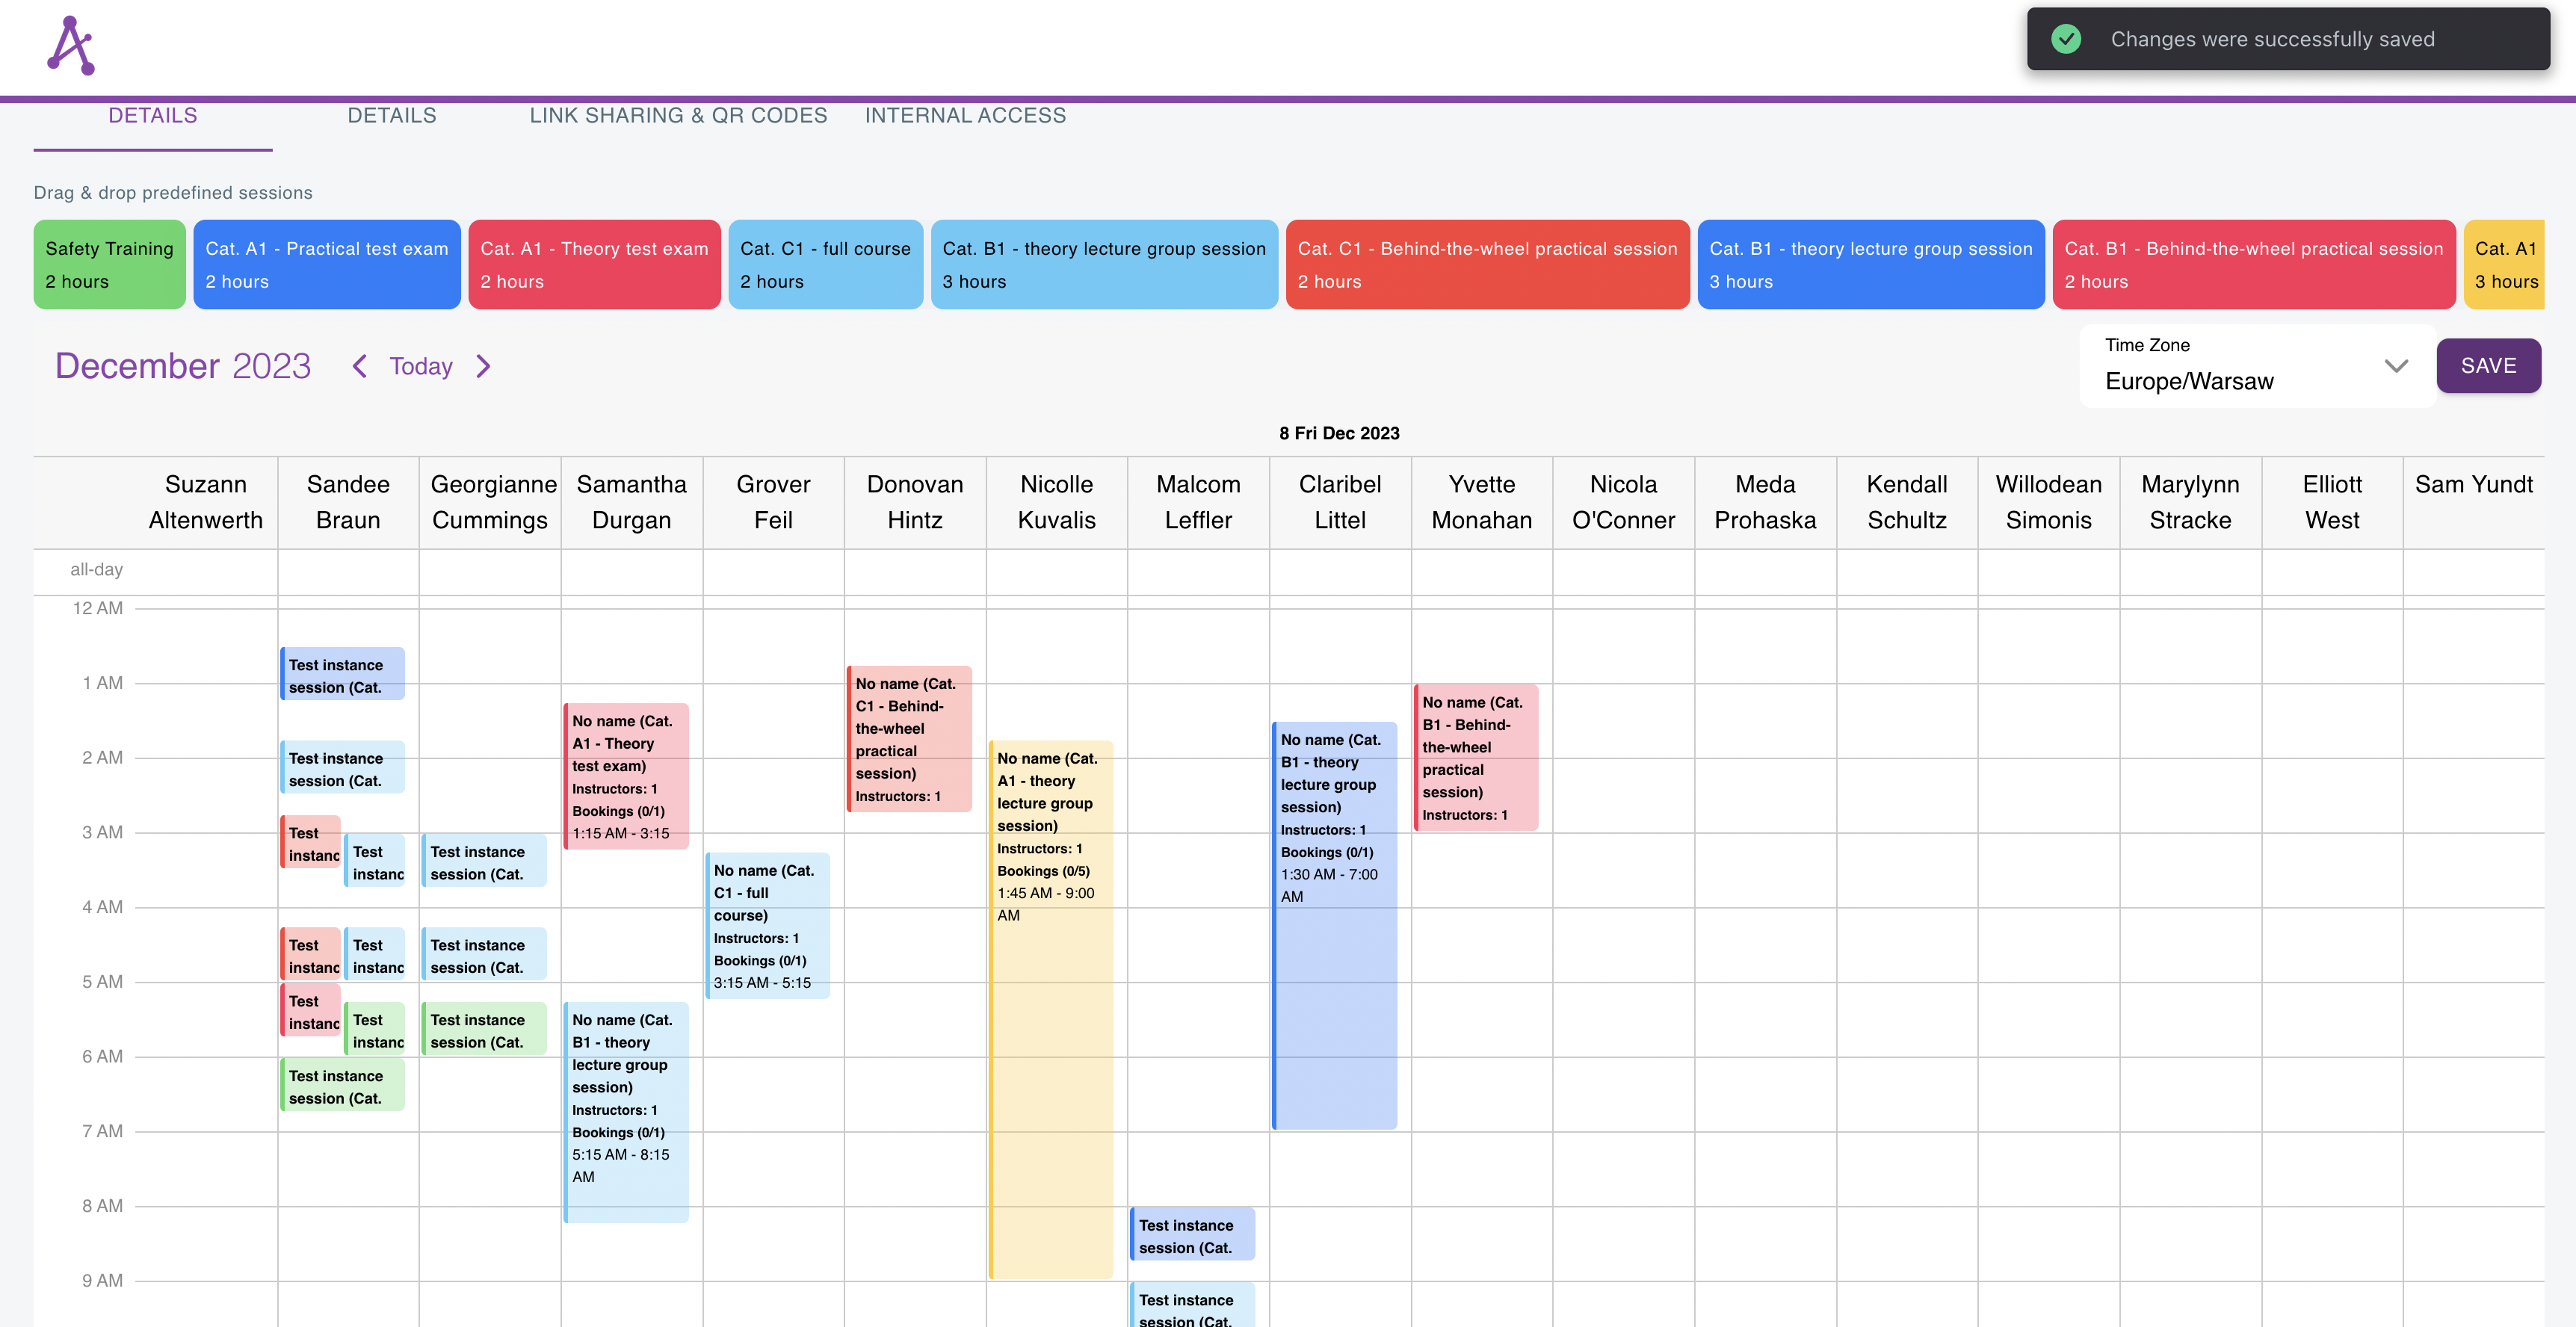Open Yvette Monahan's B1 behind-the-wheel event

[1477, 757]
